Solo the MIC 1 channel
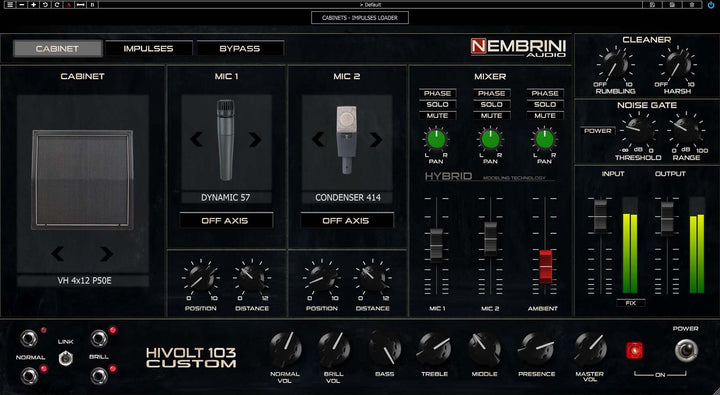The height and width of the screenshot is (395, 720). 437,104
